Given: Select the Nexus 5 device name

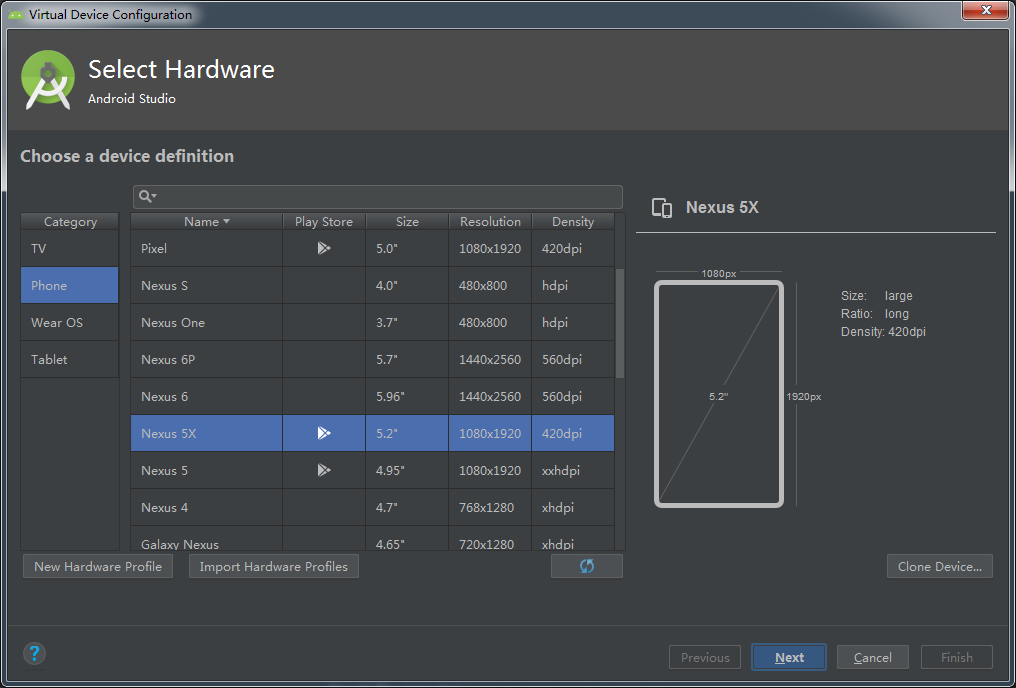Looking at the screenshot, I should click(165, 470).
